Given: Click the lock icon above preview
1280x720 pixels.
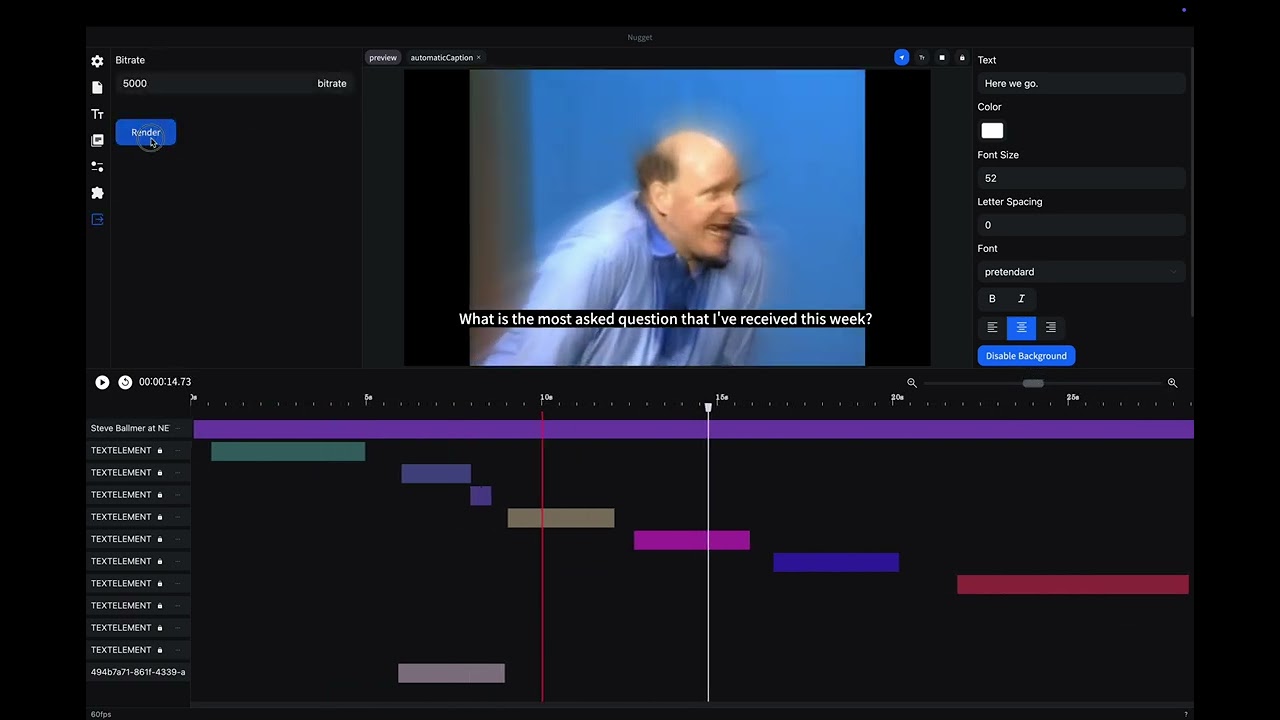Looking at the screenshot, I should pyautogui.click(x=962, y=58).
